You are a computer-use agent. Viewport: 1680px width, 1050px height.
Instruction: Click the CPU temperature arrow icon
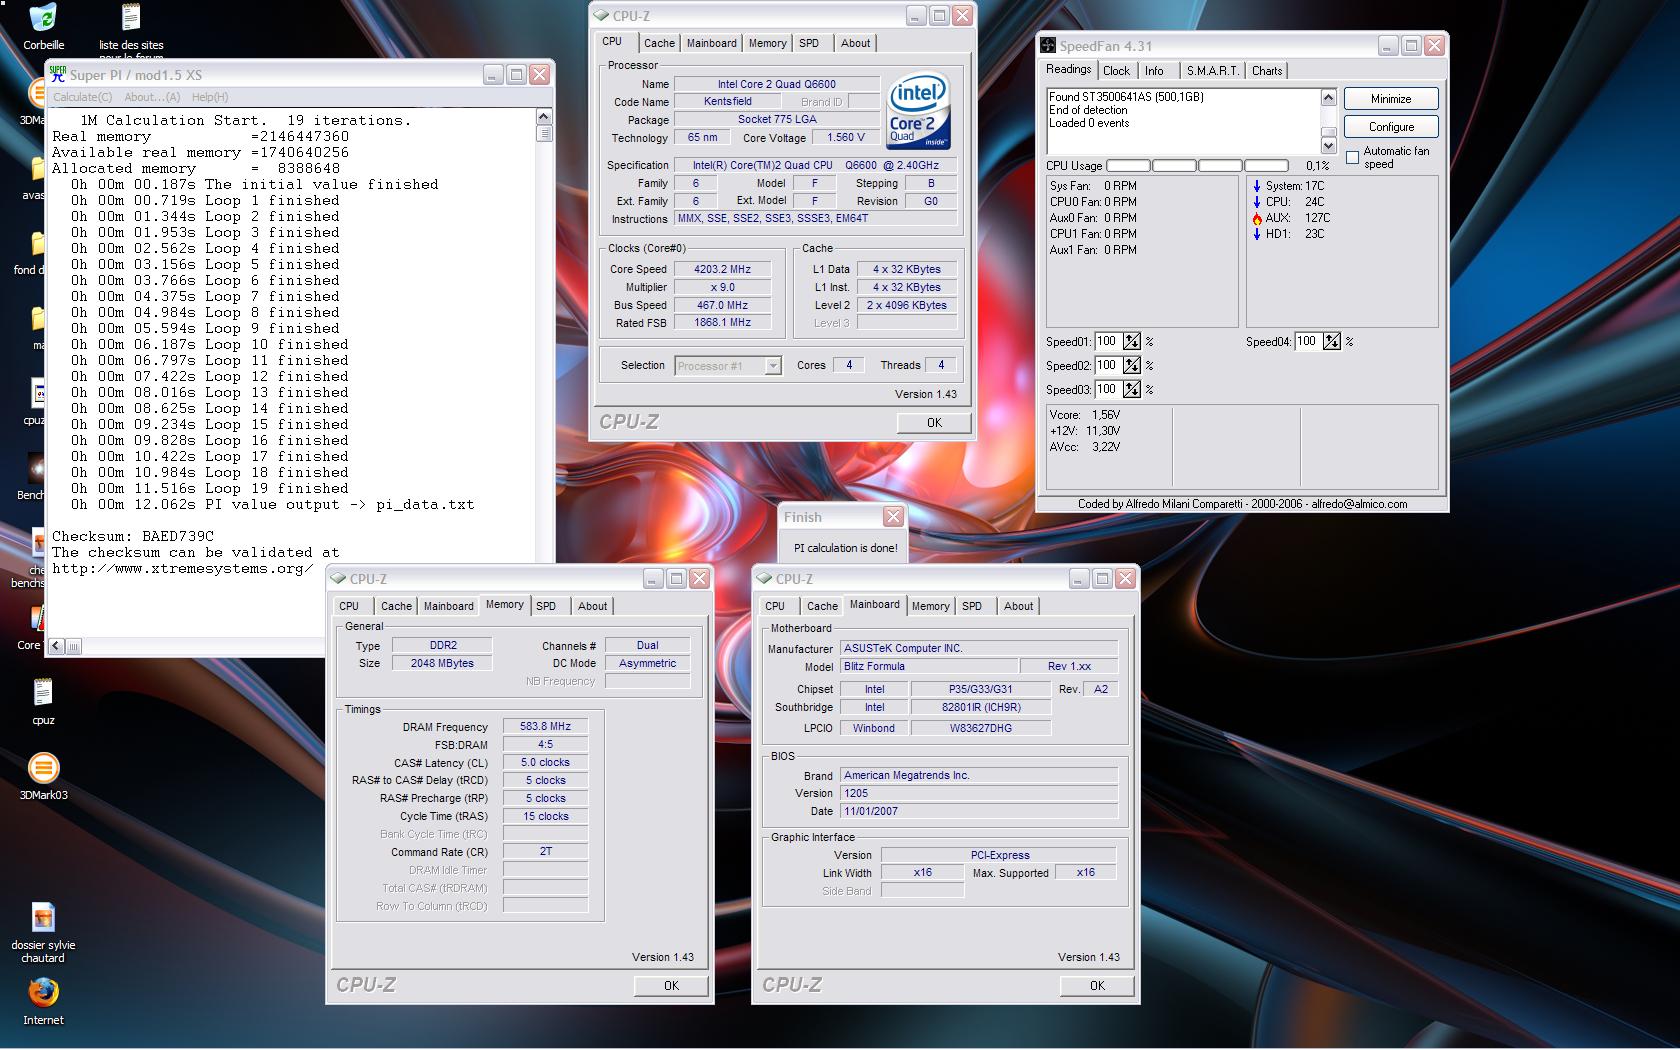1257,202
